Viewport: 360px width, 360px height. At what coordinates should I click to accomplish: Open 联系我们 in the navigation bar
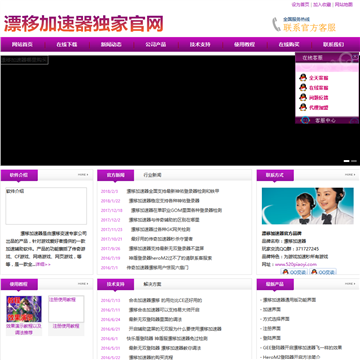tap(333, 44)
